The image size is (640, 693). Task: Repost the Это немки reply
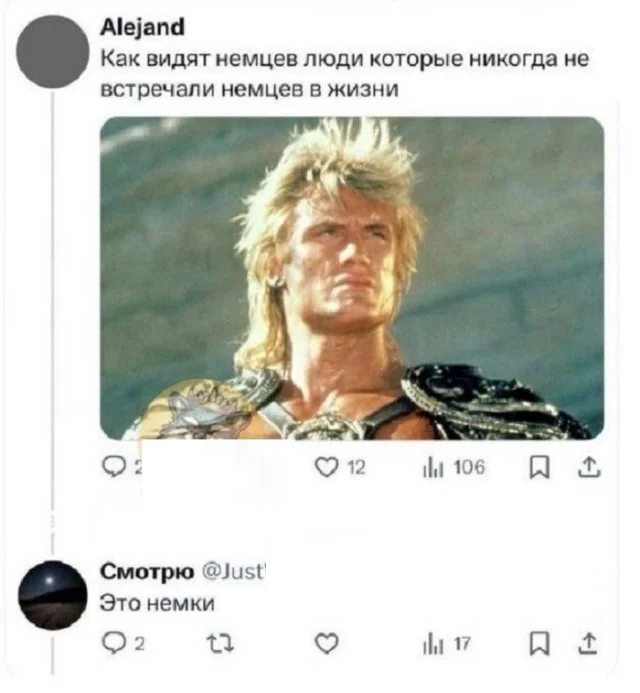coord(221,644)
